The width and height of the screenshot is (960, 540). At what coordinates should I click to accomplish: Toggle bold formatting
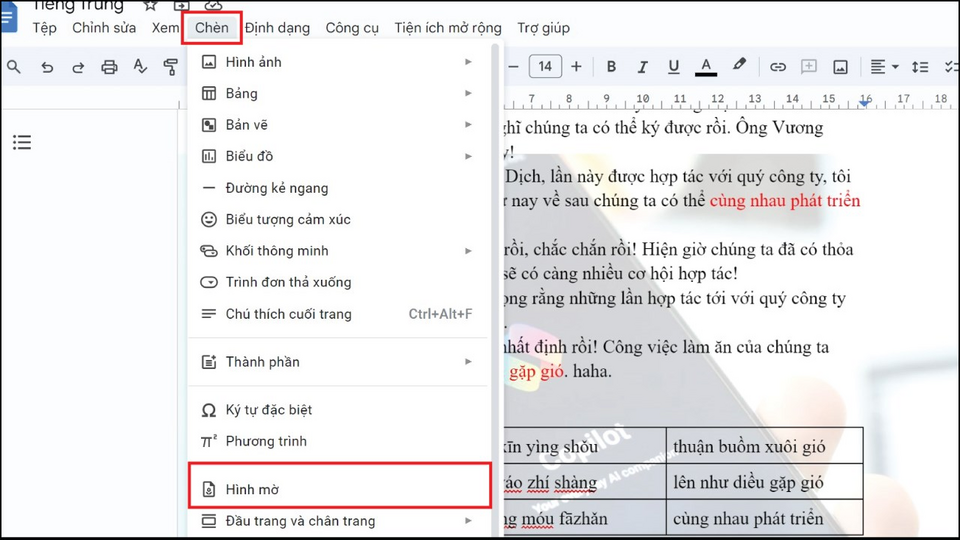pyautogui.click(x=611, y=67)
